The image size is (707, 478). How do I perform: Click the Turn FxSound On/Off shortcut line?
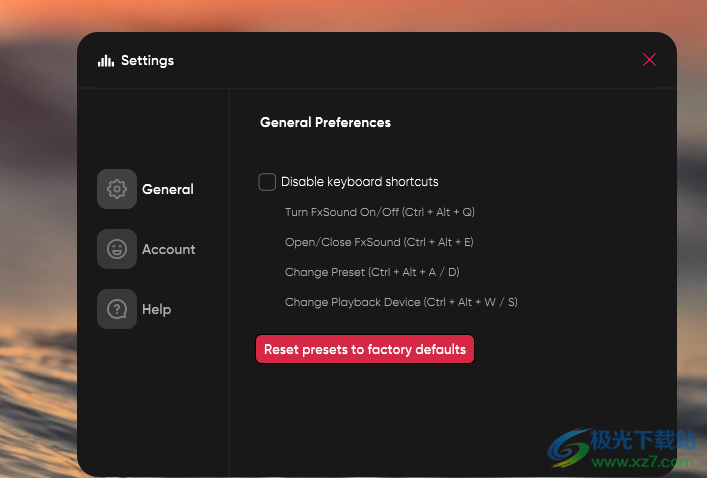(x=379, y=212)
